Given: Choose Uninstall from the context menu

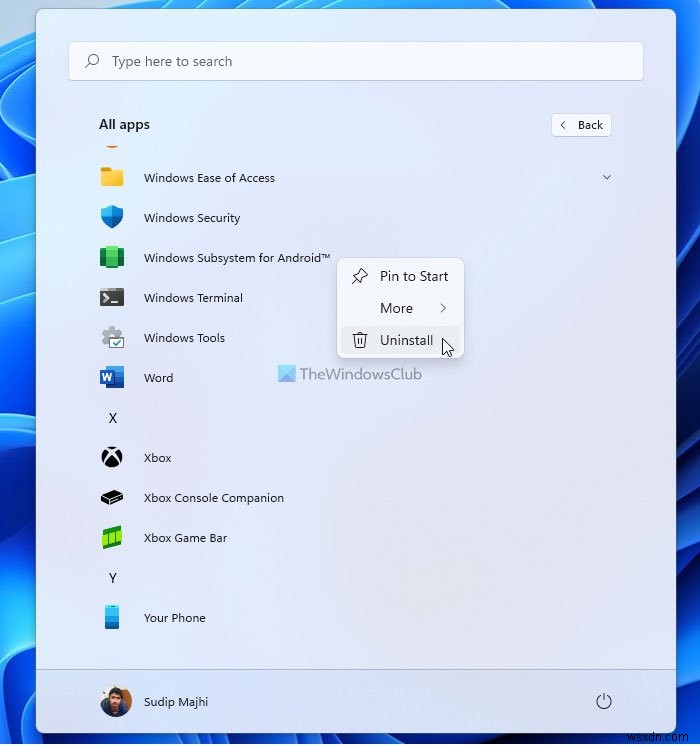Looking at the screenshot, I should (x=400, y=340).
